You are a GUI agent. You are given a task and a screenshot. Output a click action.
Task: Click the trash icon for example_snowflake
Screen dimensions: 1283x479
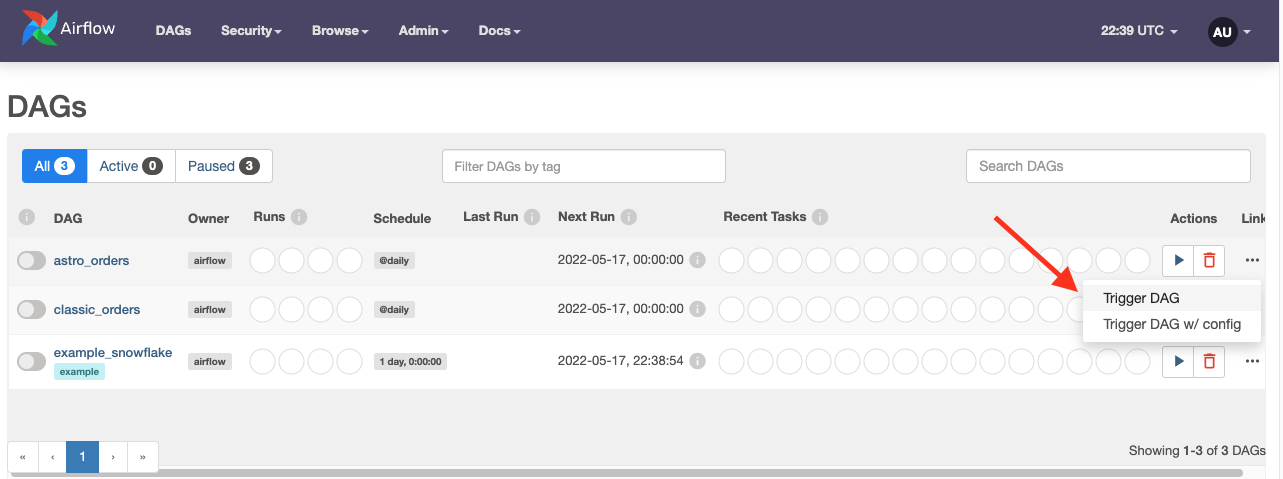coord(1209,361)
